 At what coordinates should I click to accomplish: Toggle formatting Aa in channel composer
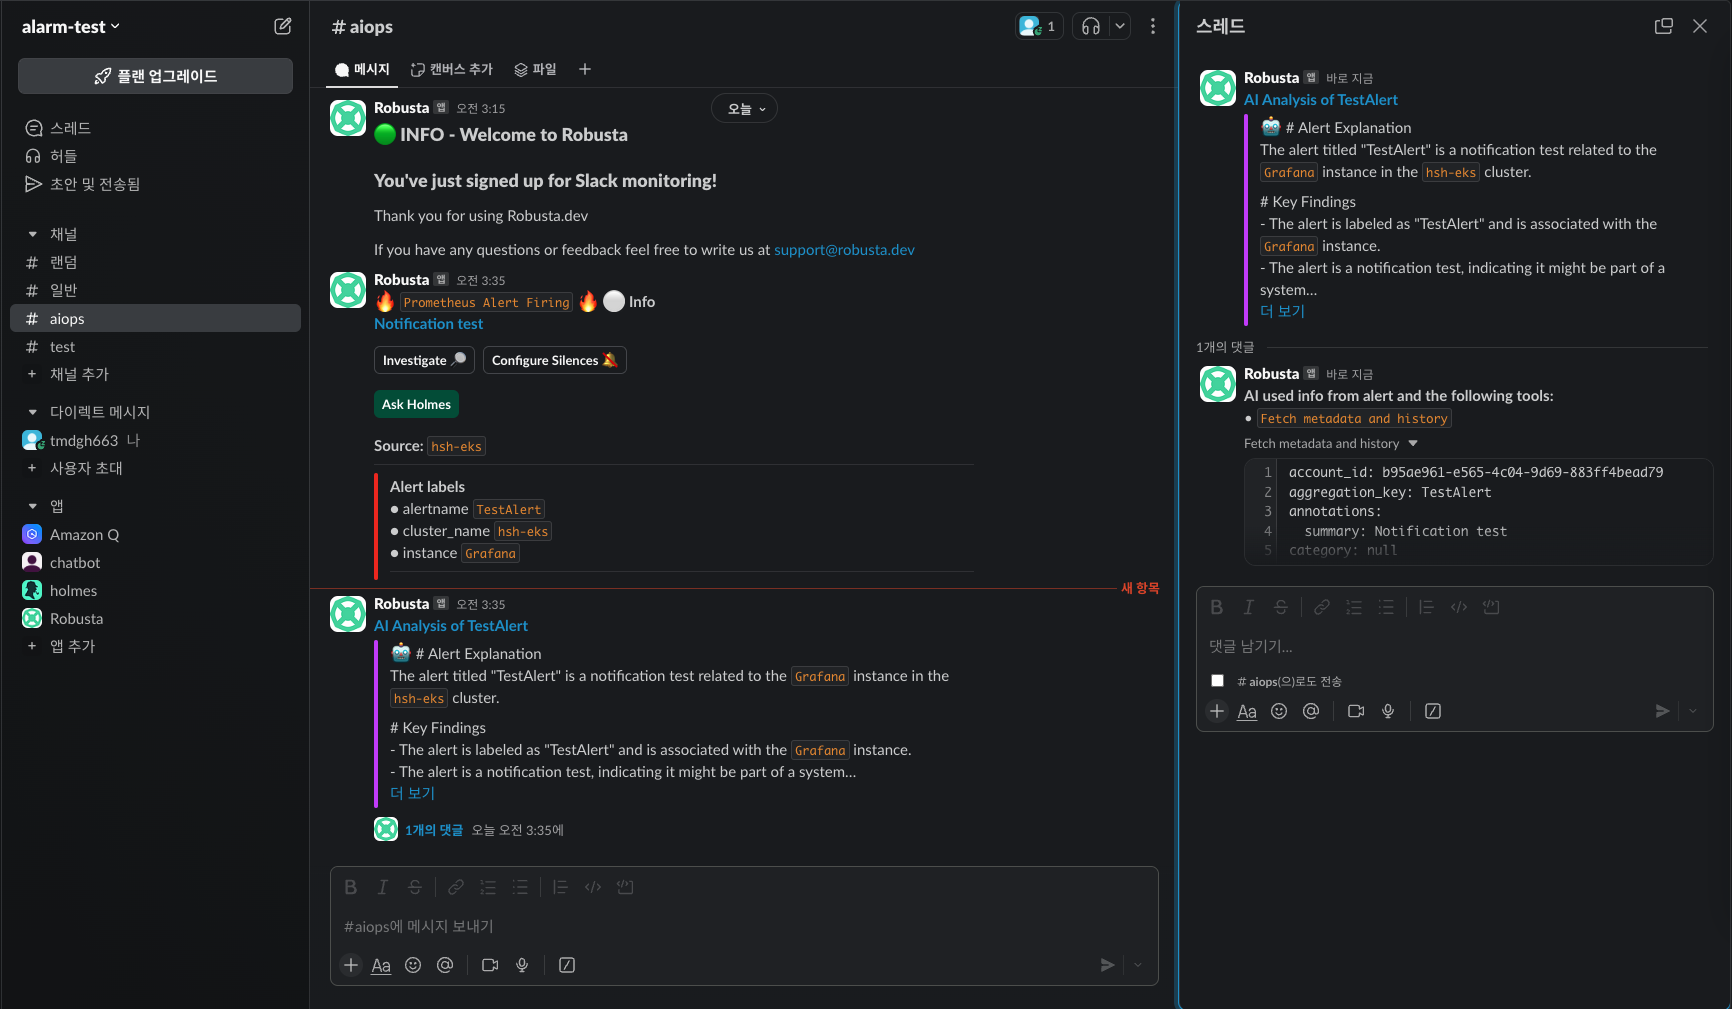381,965
